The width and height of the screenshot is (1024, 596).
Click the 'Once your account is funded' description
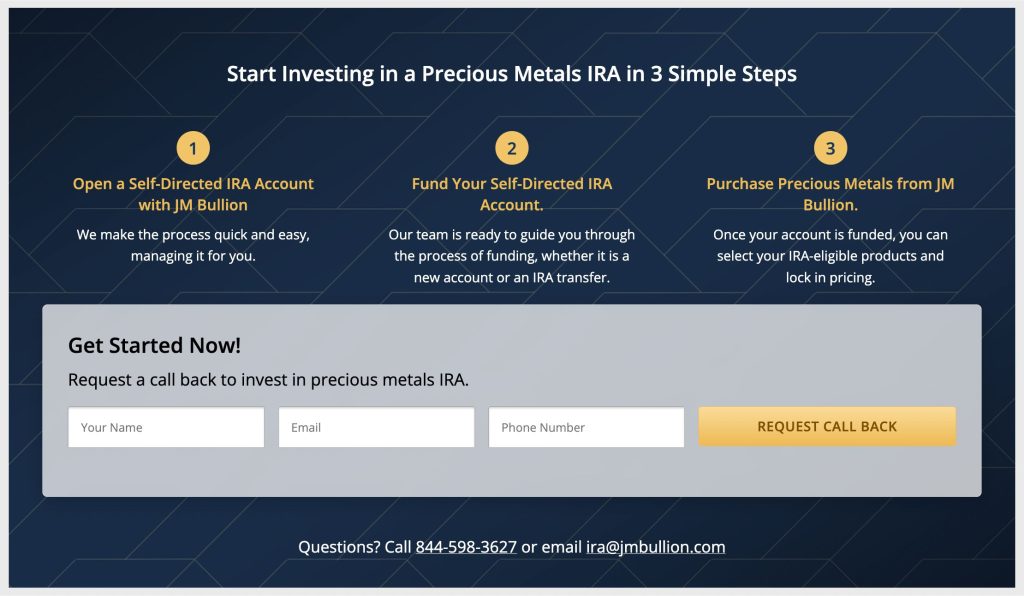[x=830, y=256]
